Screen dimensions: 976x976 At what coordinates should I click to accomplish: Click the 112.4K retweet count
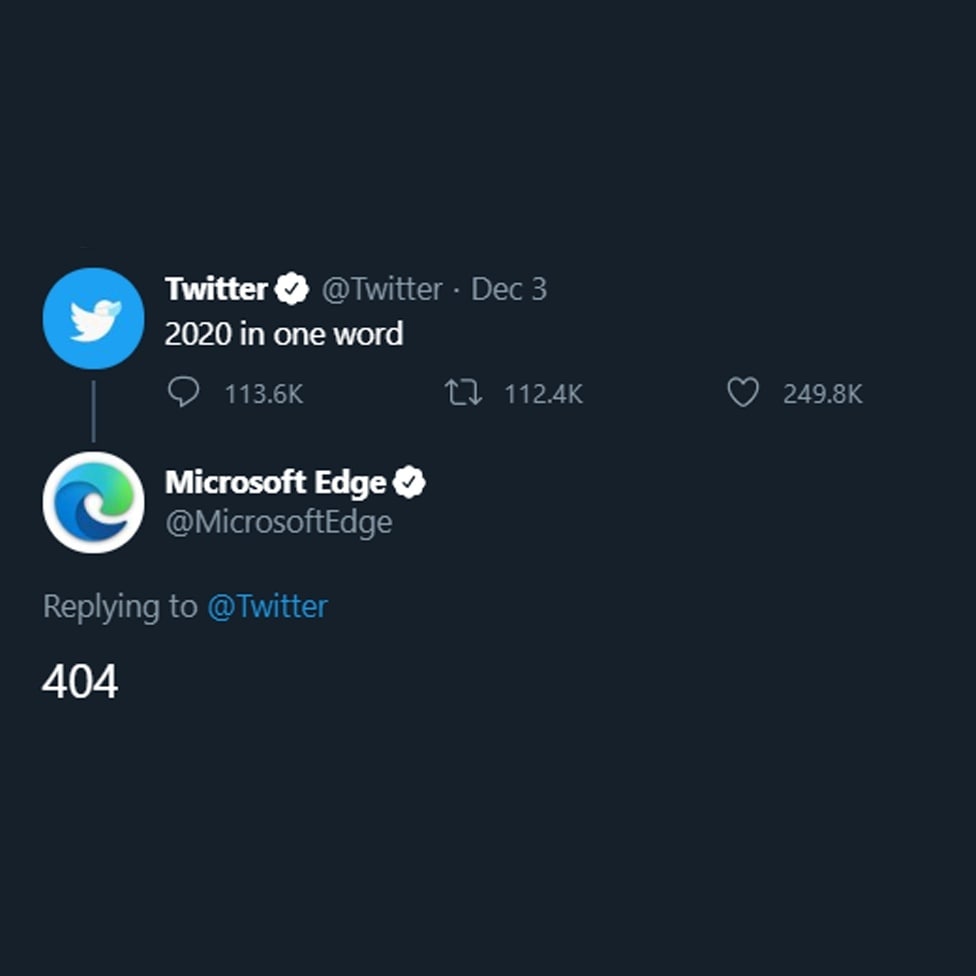click(x=543, y=394)
